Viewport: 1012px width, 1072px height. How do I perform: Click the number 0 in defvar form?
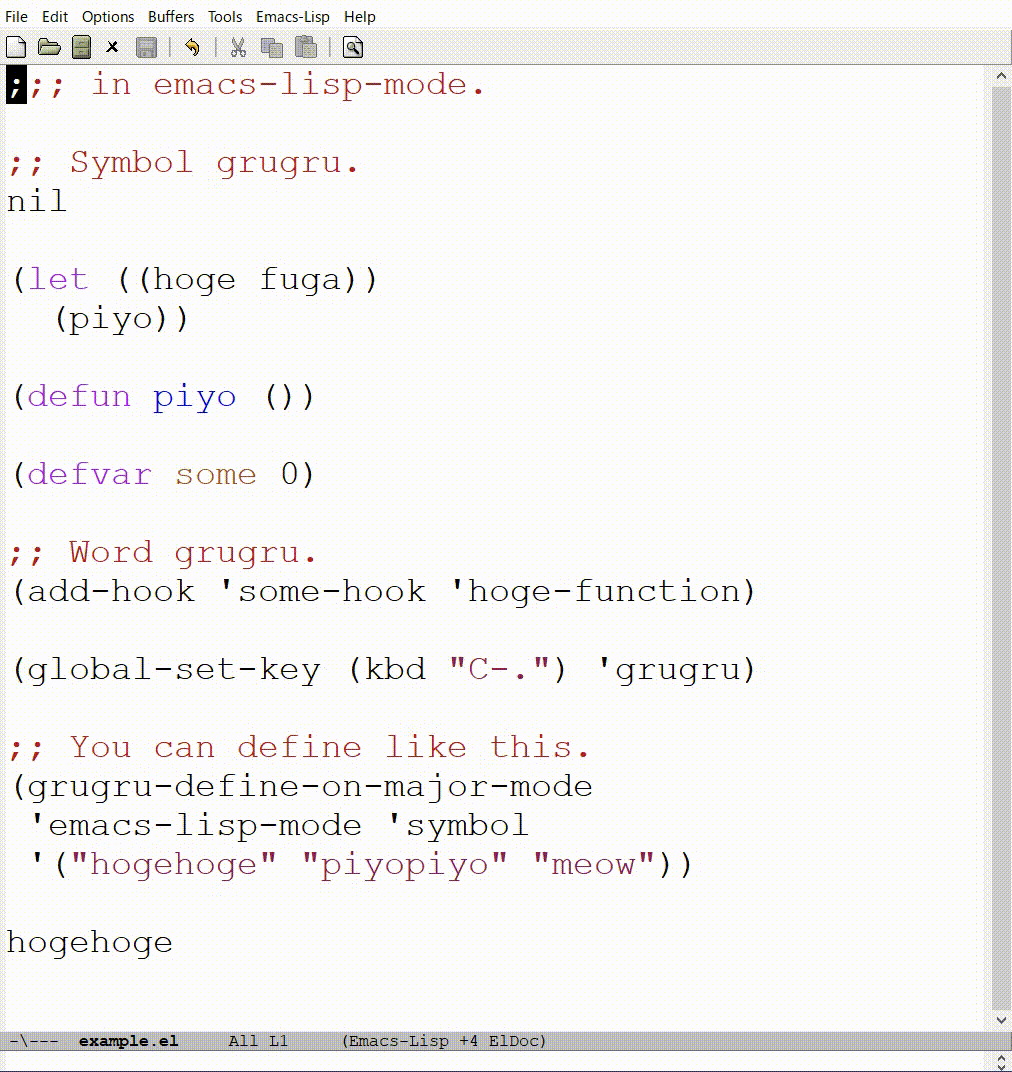[289, 474]
